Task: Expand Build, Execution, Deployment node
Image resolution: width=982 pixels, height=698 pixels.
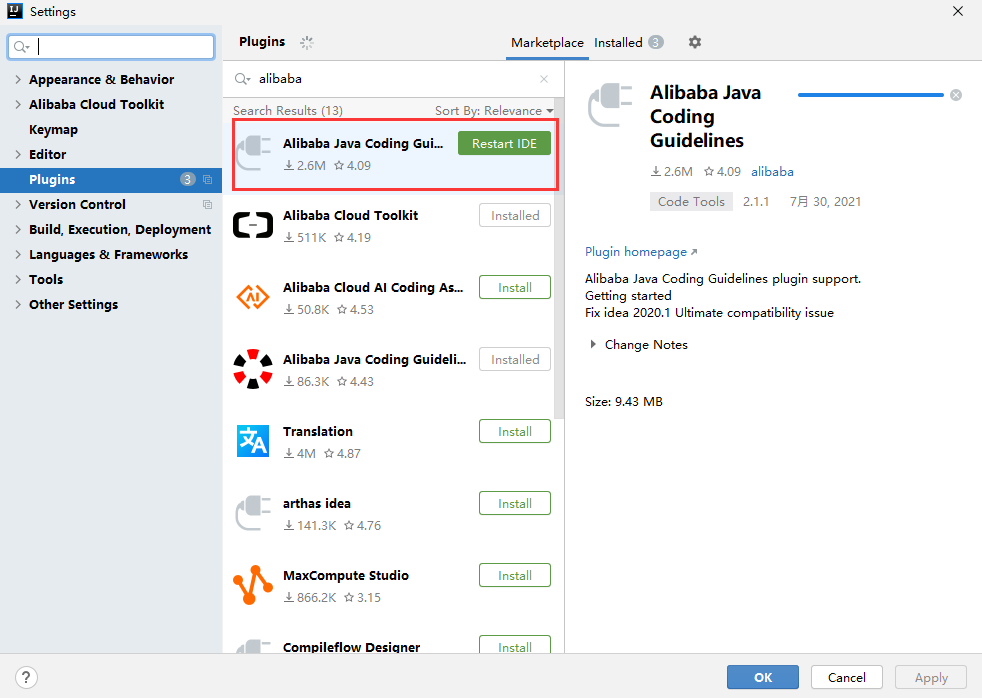Action: (x=18, y=230)
